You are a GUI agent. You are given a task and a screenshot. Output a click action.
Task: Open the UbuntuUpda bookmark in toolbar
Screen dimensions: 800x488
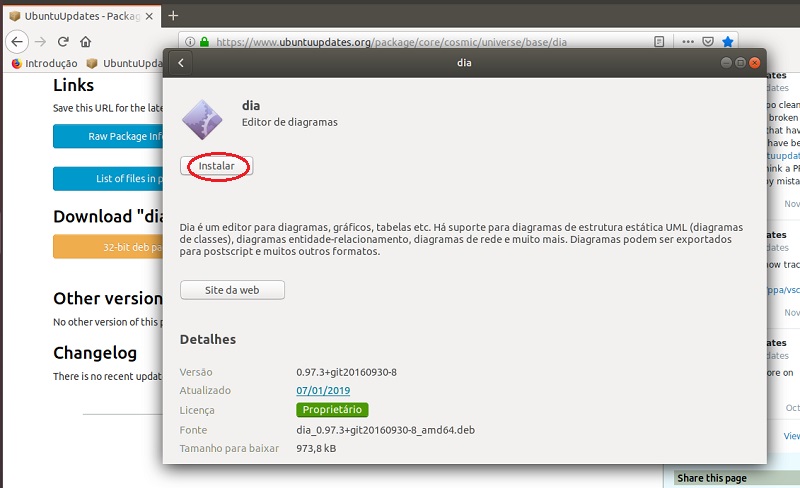[x=125, y=63]
